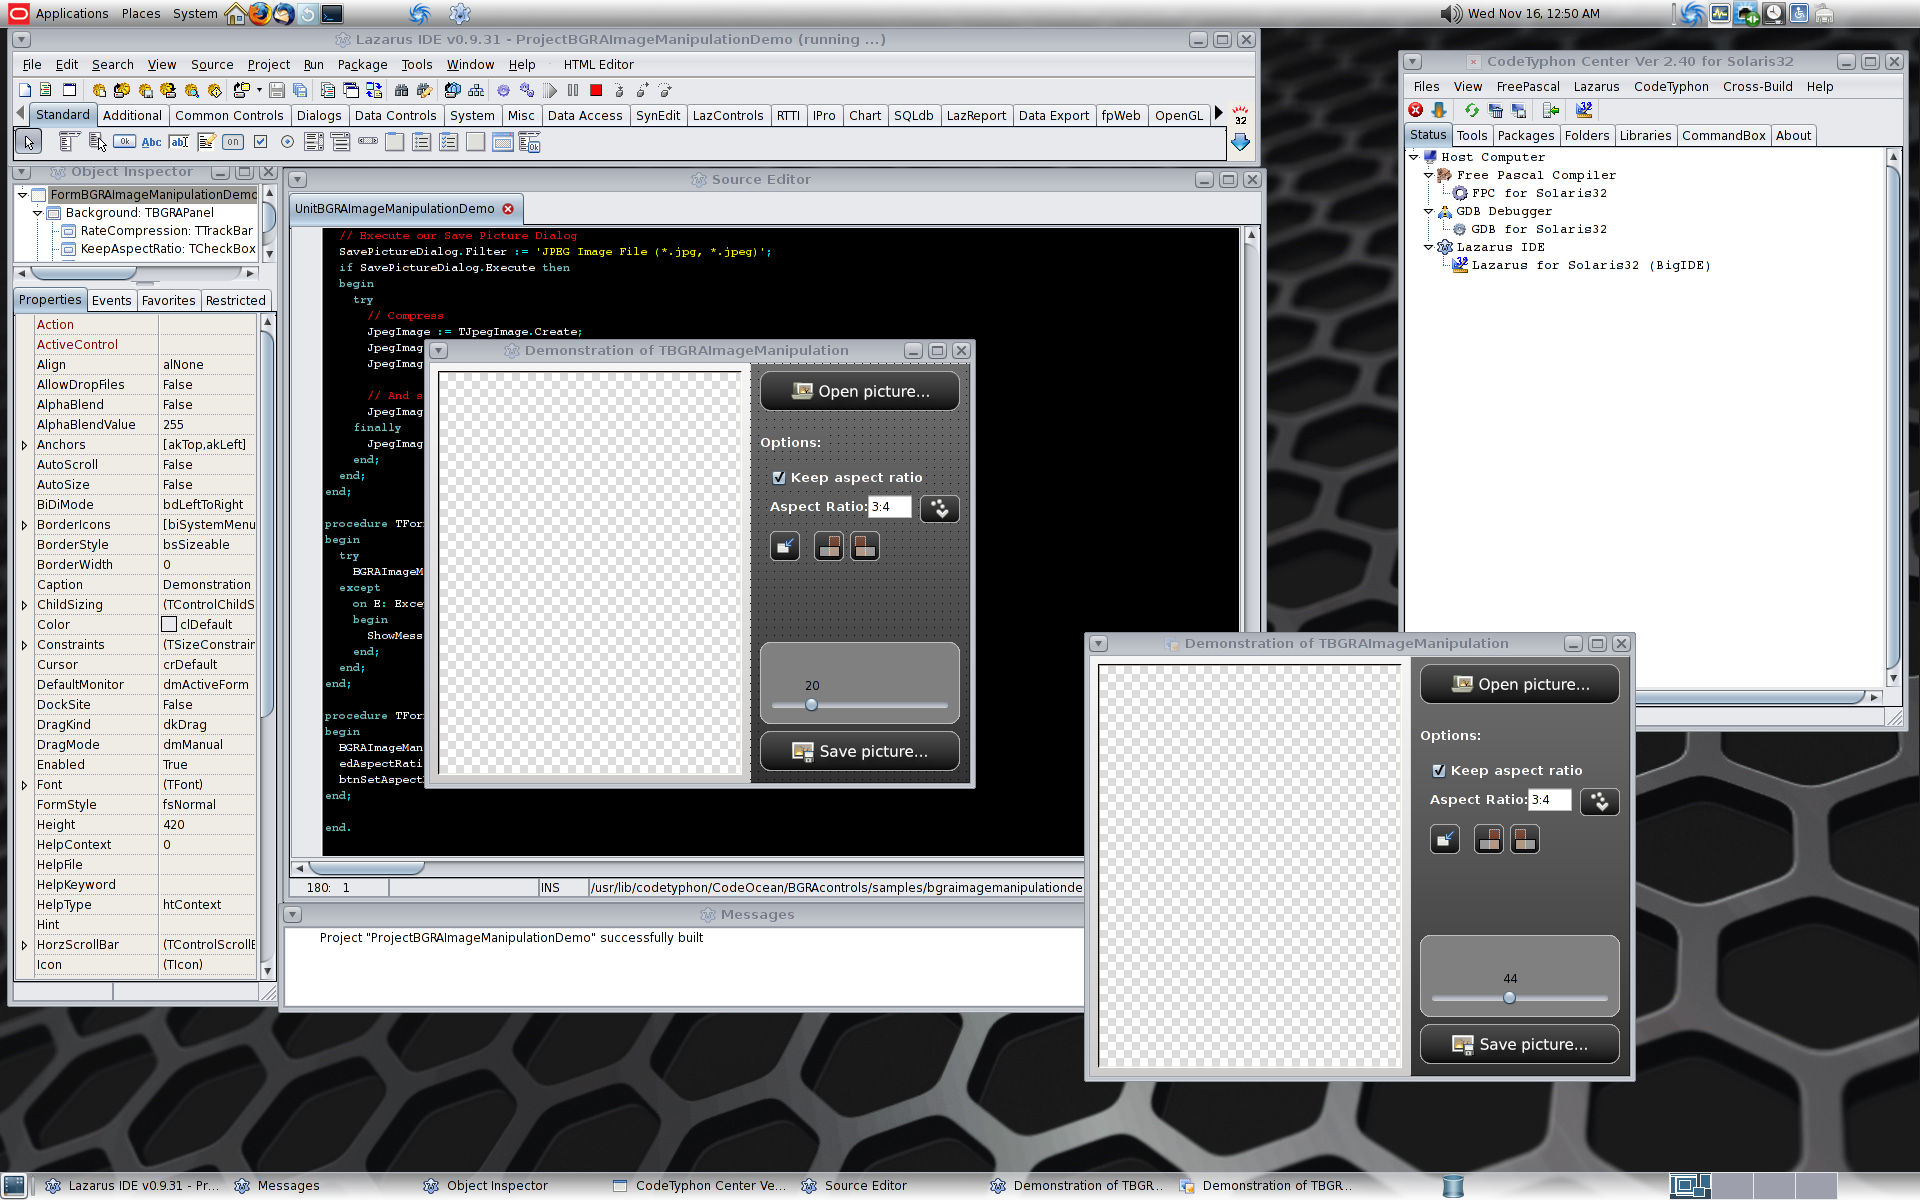Click the Aspect Ratio field in front demo window

pos(890,507)
